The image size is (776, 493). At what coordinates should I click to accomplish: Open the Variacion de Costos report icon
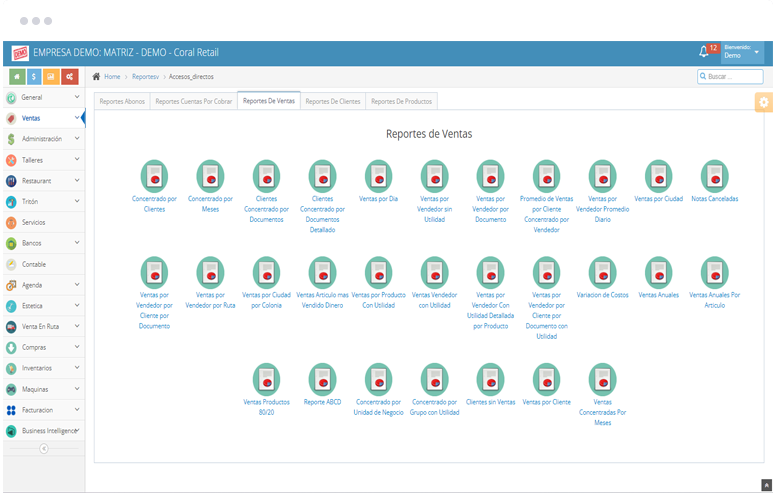click(x=602, y=273)
